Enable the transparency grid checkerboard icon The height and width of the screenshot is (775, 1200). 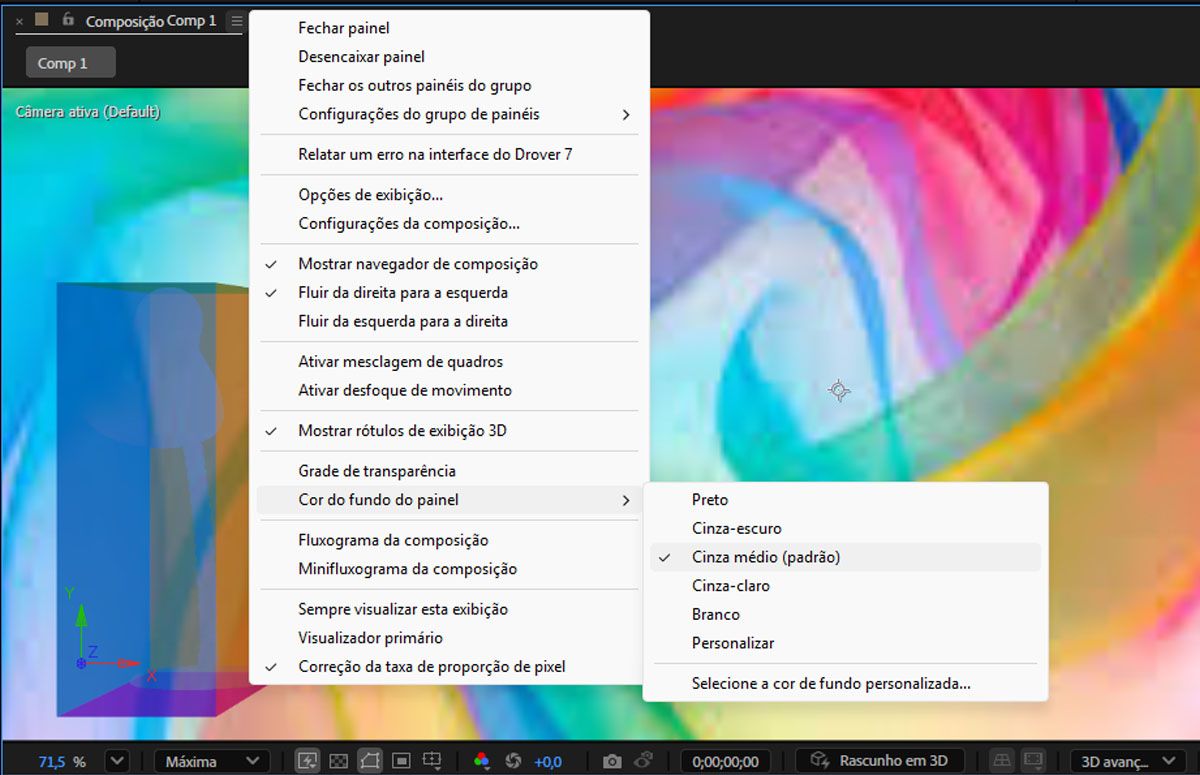pos(339,760)
